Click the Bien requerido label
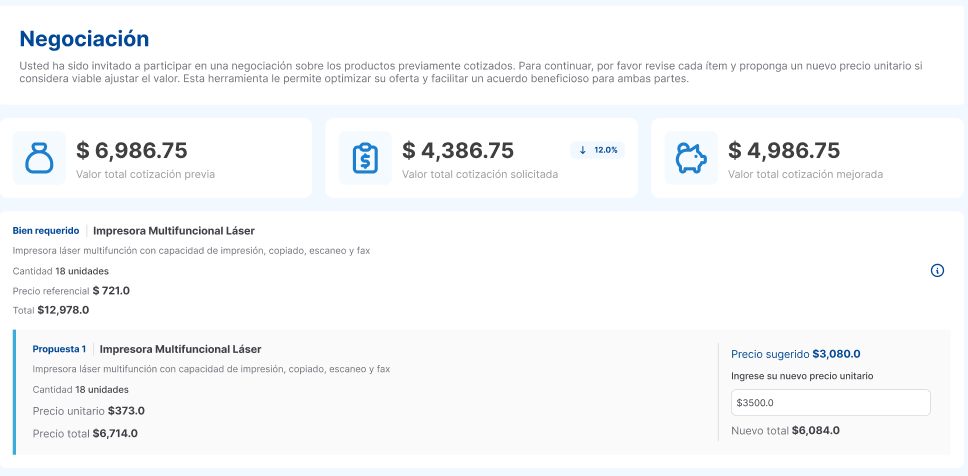Viewport: 968px width, 476px height. [45, 230]
